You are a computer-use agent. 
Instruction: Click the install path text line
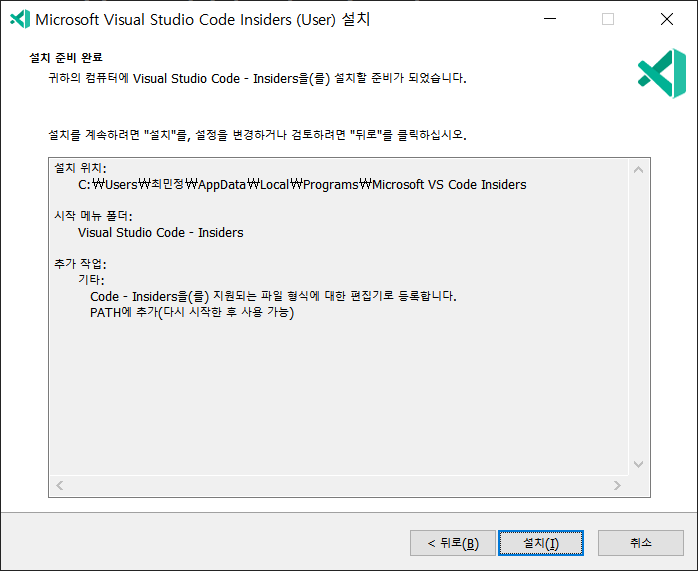302,184
